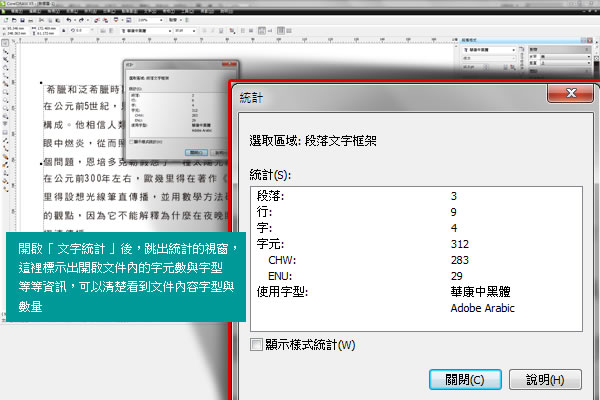The width and height of the screenshot is (600, 400).
Task: Click the rotation angle input field
Action: [82, 30]
